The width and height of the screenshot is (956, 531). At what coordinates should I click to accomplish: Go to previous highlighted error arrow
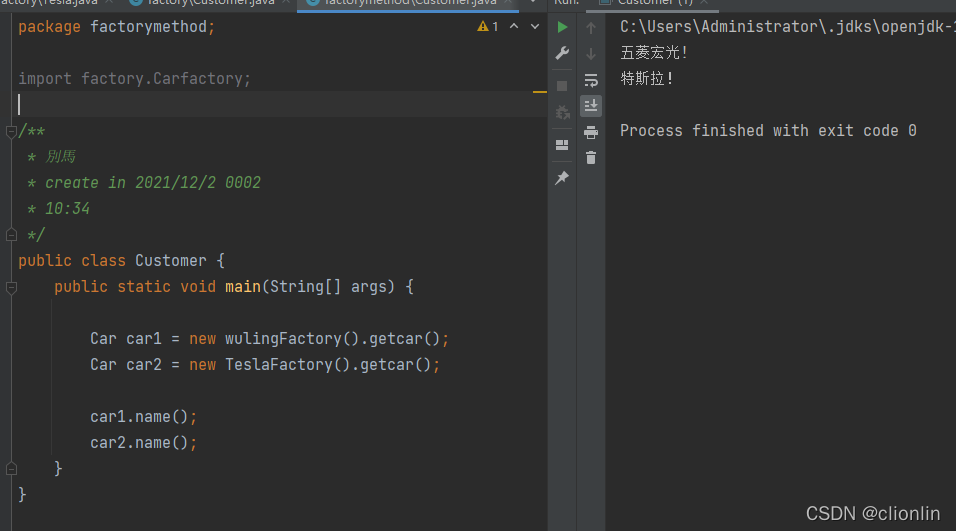(514, 26)
